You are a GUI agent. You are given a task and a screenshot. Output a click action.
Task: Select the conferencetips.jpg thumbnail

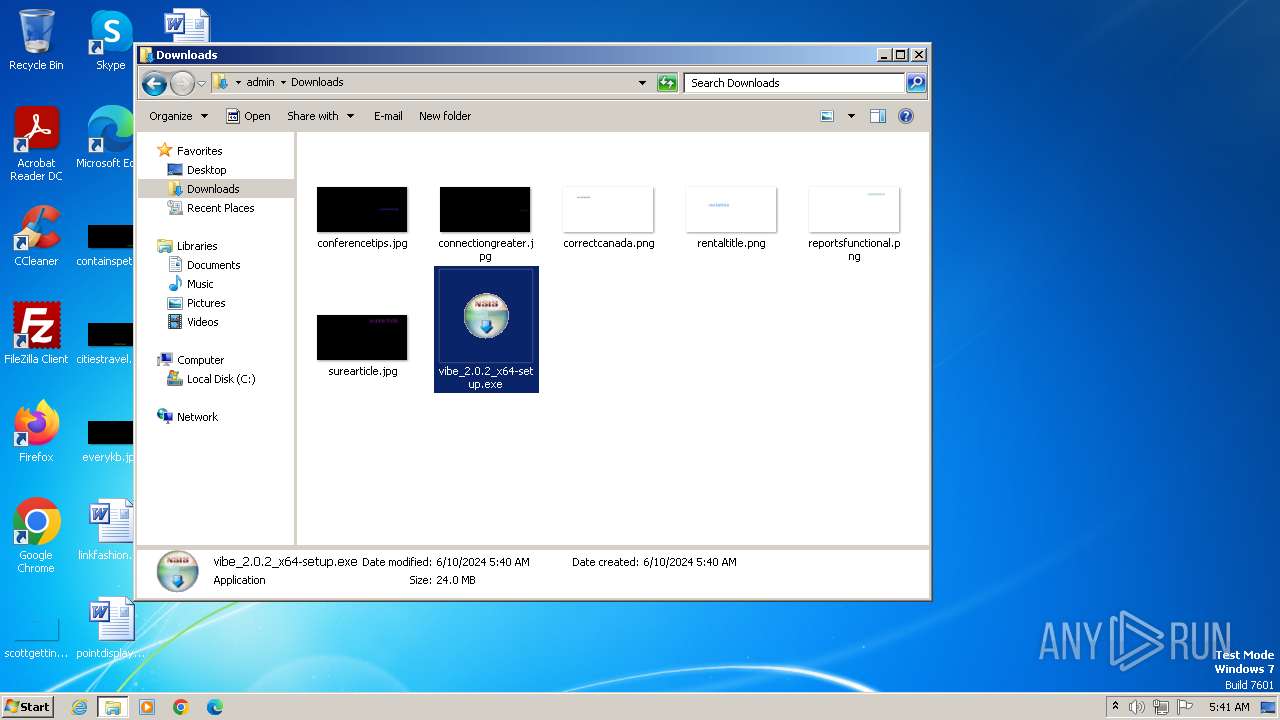(x=362, y=210)
